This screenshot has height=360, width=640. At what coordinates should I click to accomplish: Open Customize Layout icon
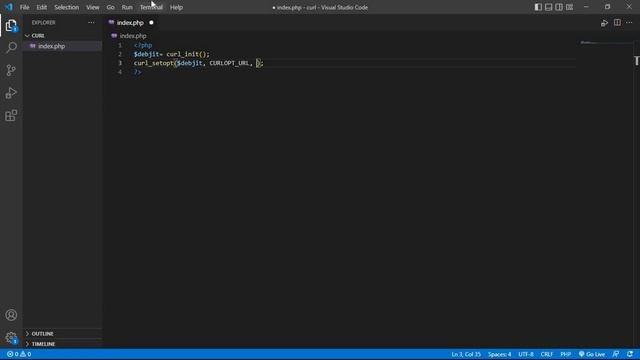point(569,7)
